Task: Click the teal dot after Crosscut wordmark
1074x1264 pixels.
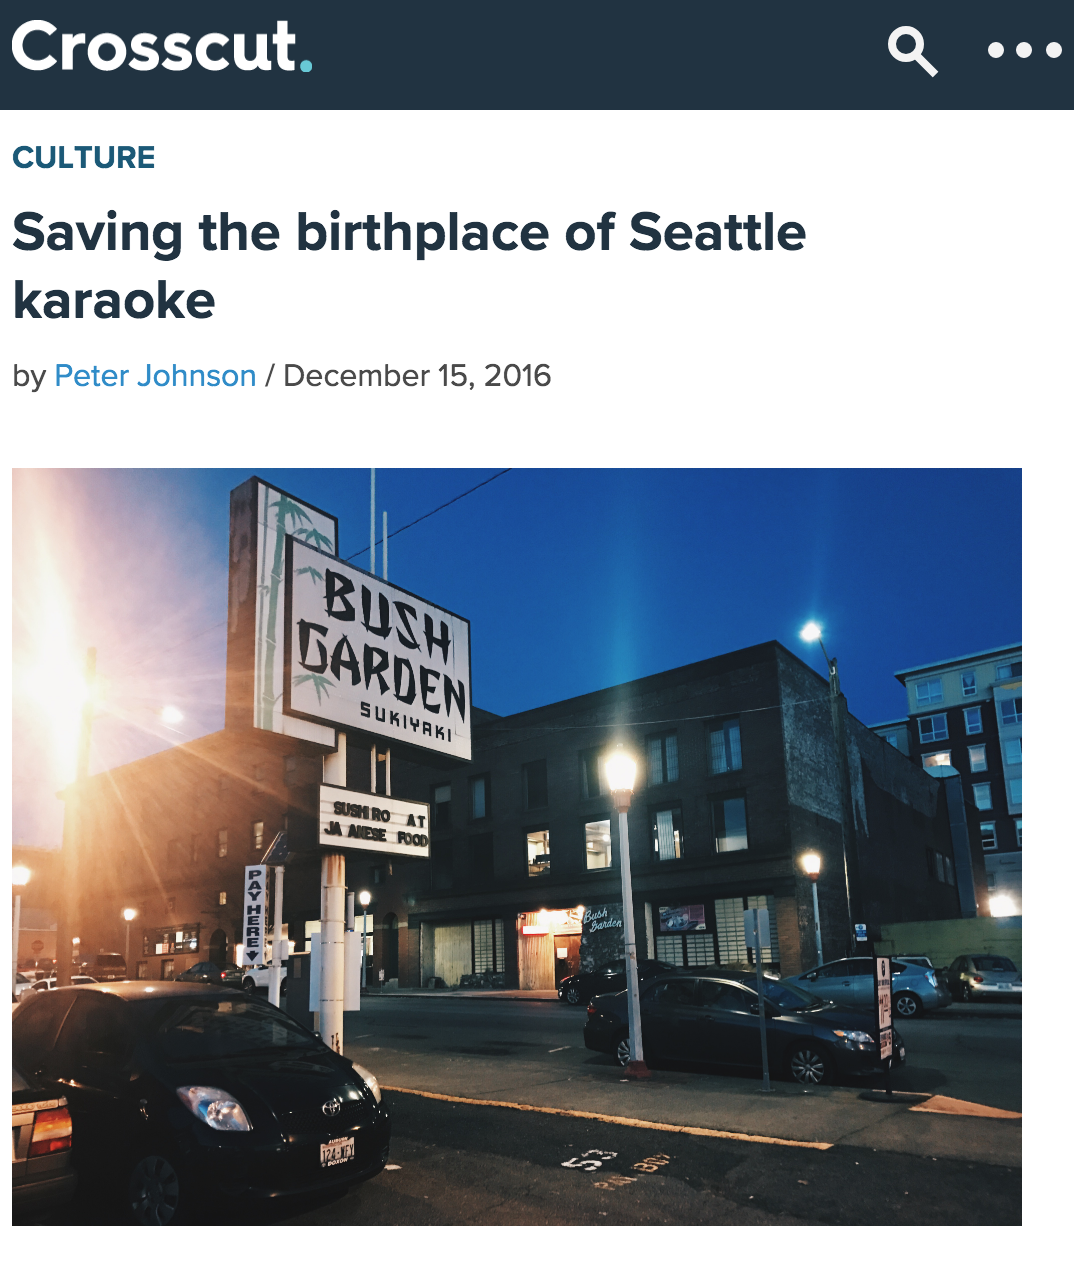Action: tap(305, 66)
